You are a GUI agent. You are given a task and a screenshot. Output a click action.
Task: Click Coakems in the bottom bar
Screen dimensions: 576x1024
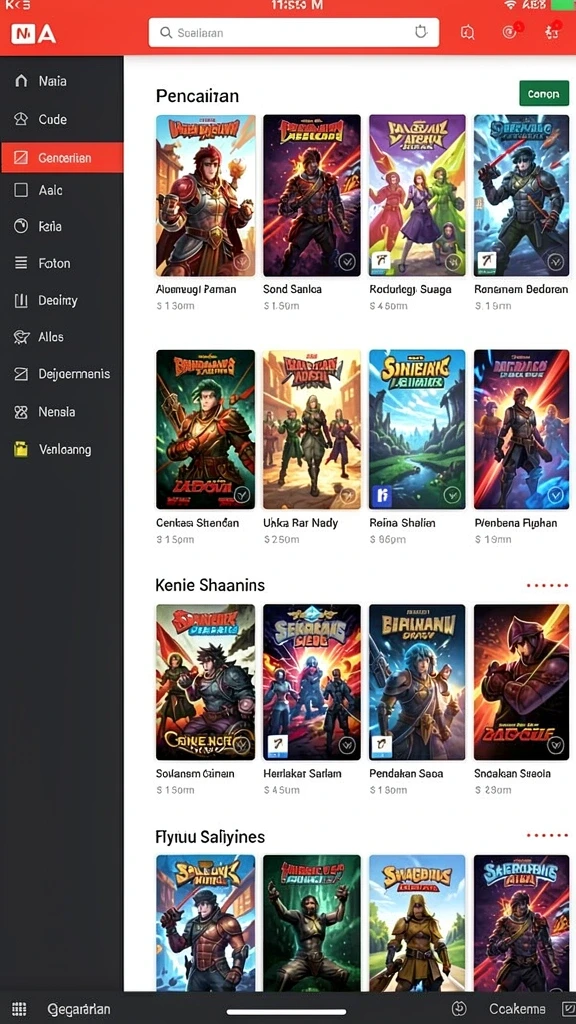517,1010
